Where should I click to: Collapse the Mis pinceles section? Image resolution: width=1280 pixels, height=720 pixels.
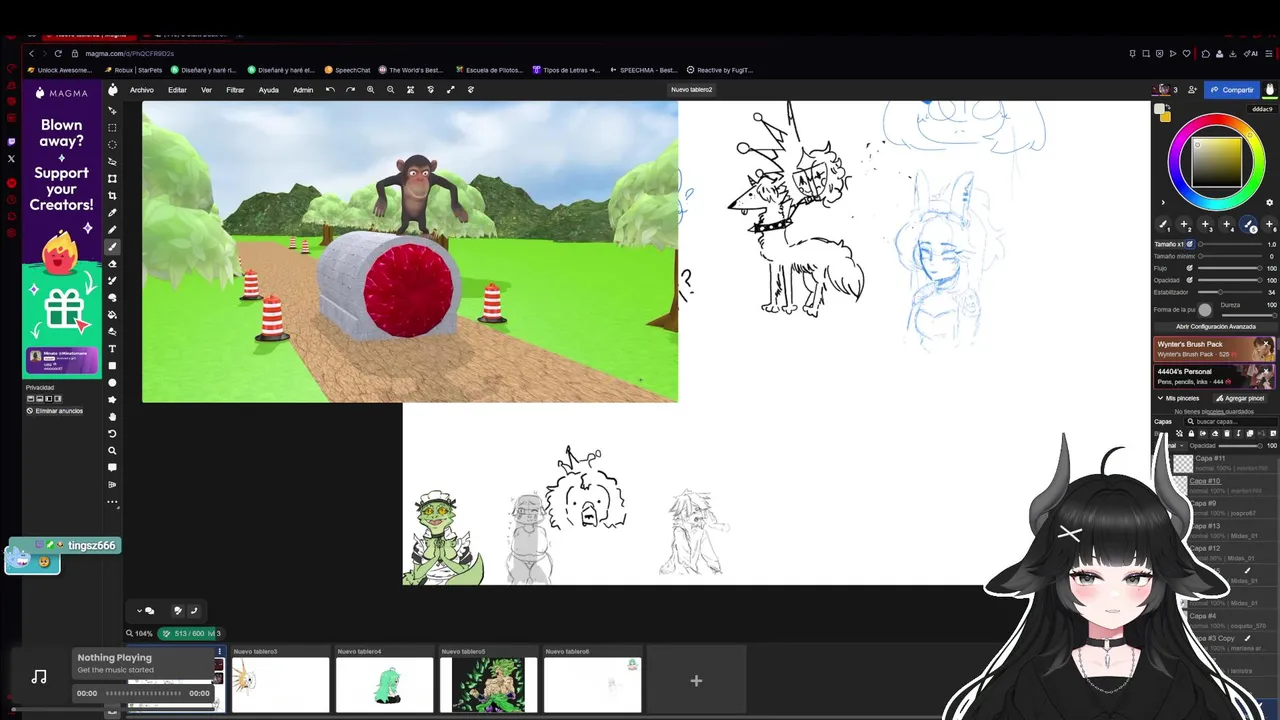pos(1161,398)
